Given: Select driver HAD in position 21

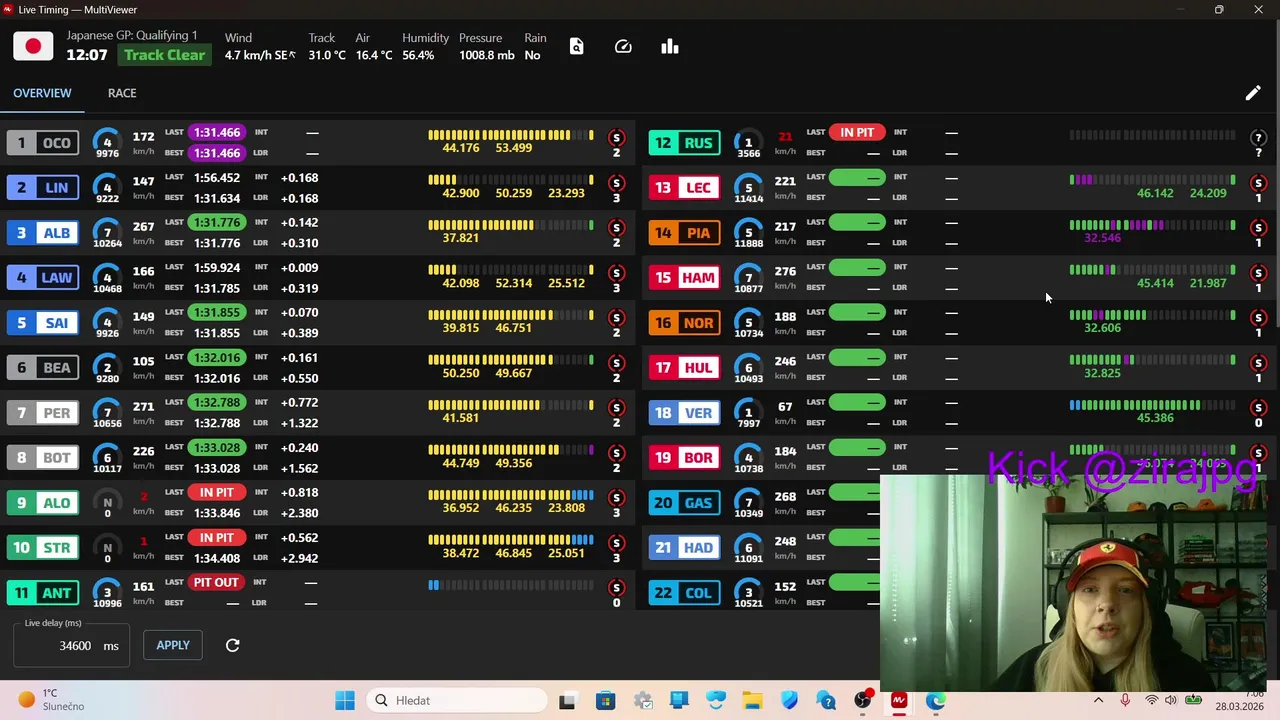Looking at the screenshot, I should pos(684,548).
